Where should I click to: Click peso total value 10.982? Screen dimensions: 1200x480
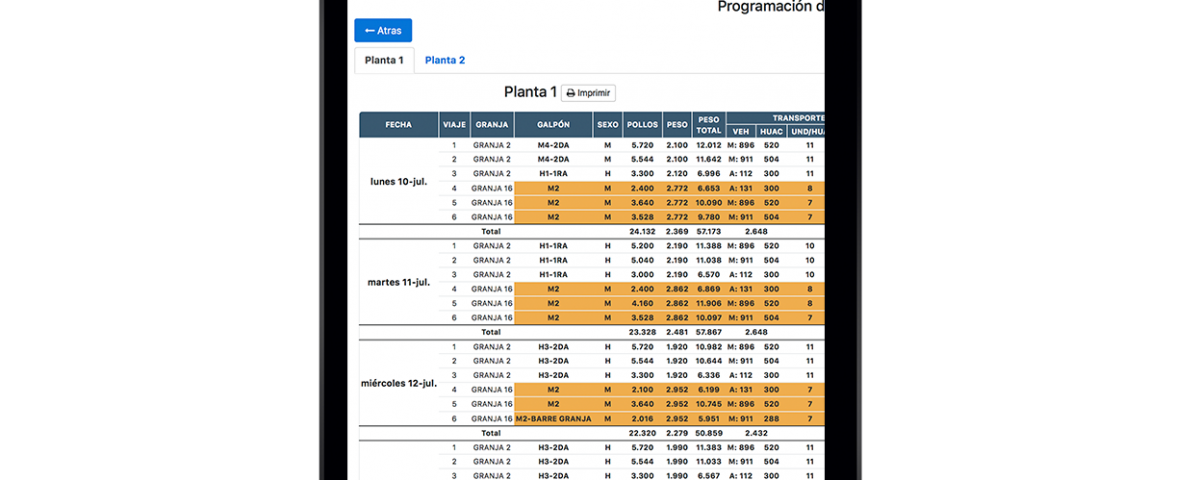click(x=709, y=346)
